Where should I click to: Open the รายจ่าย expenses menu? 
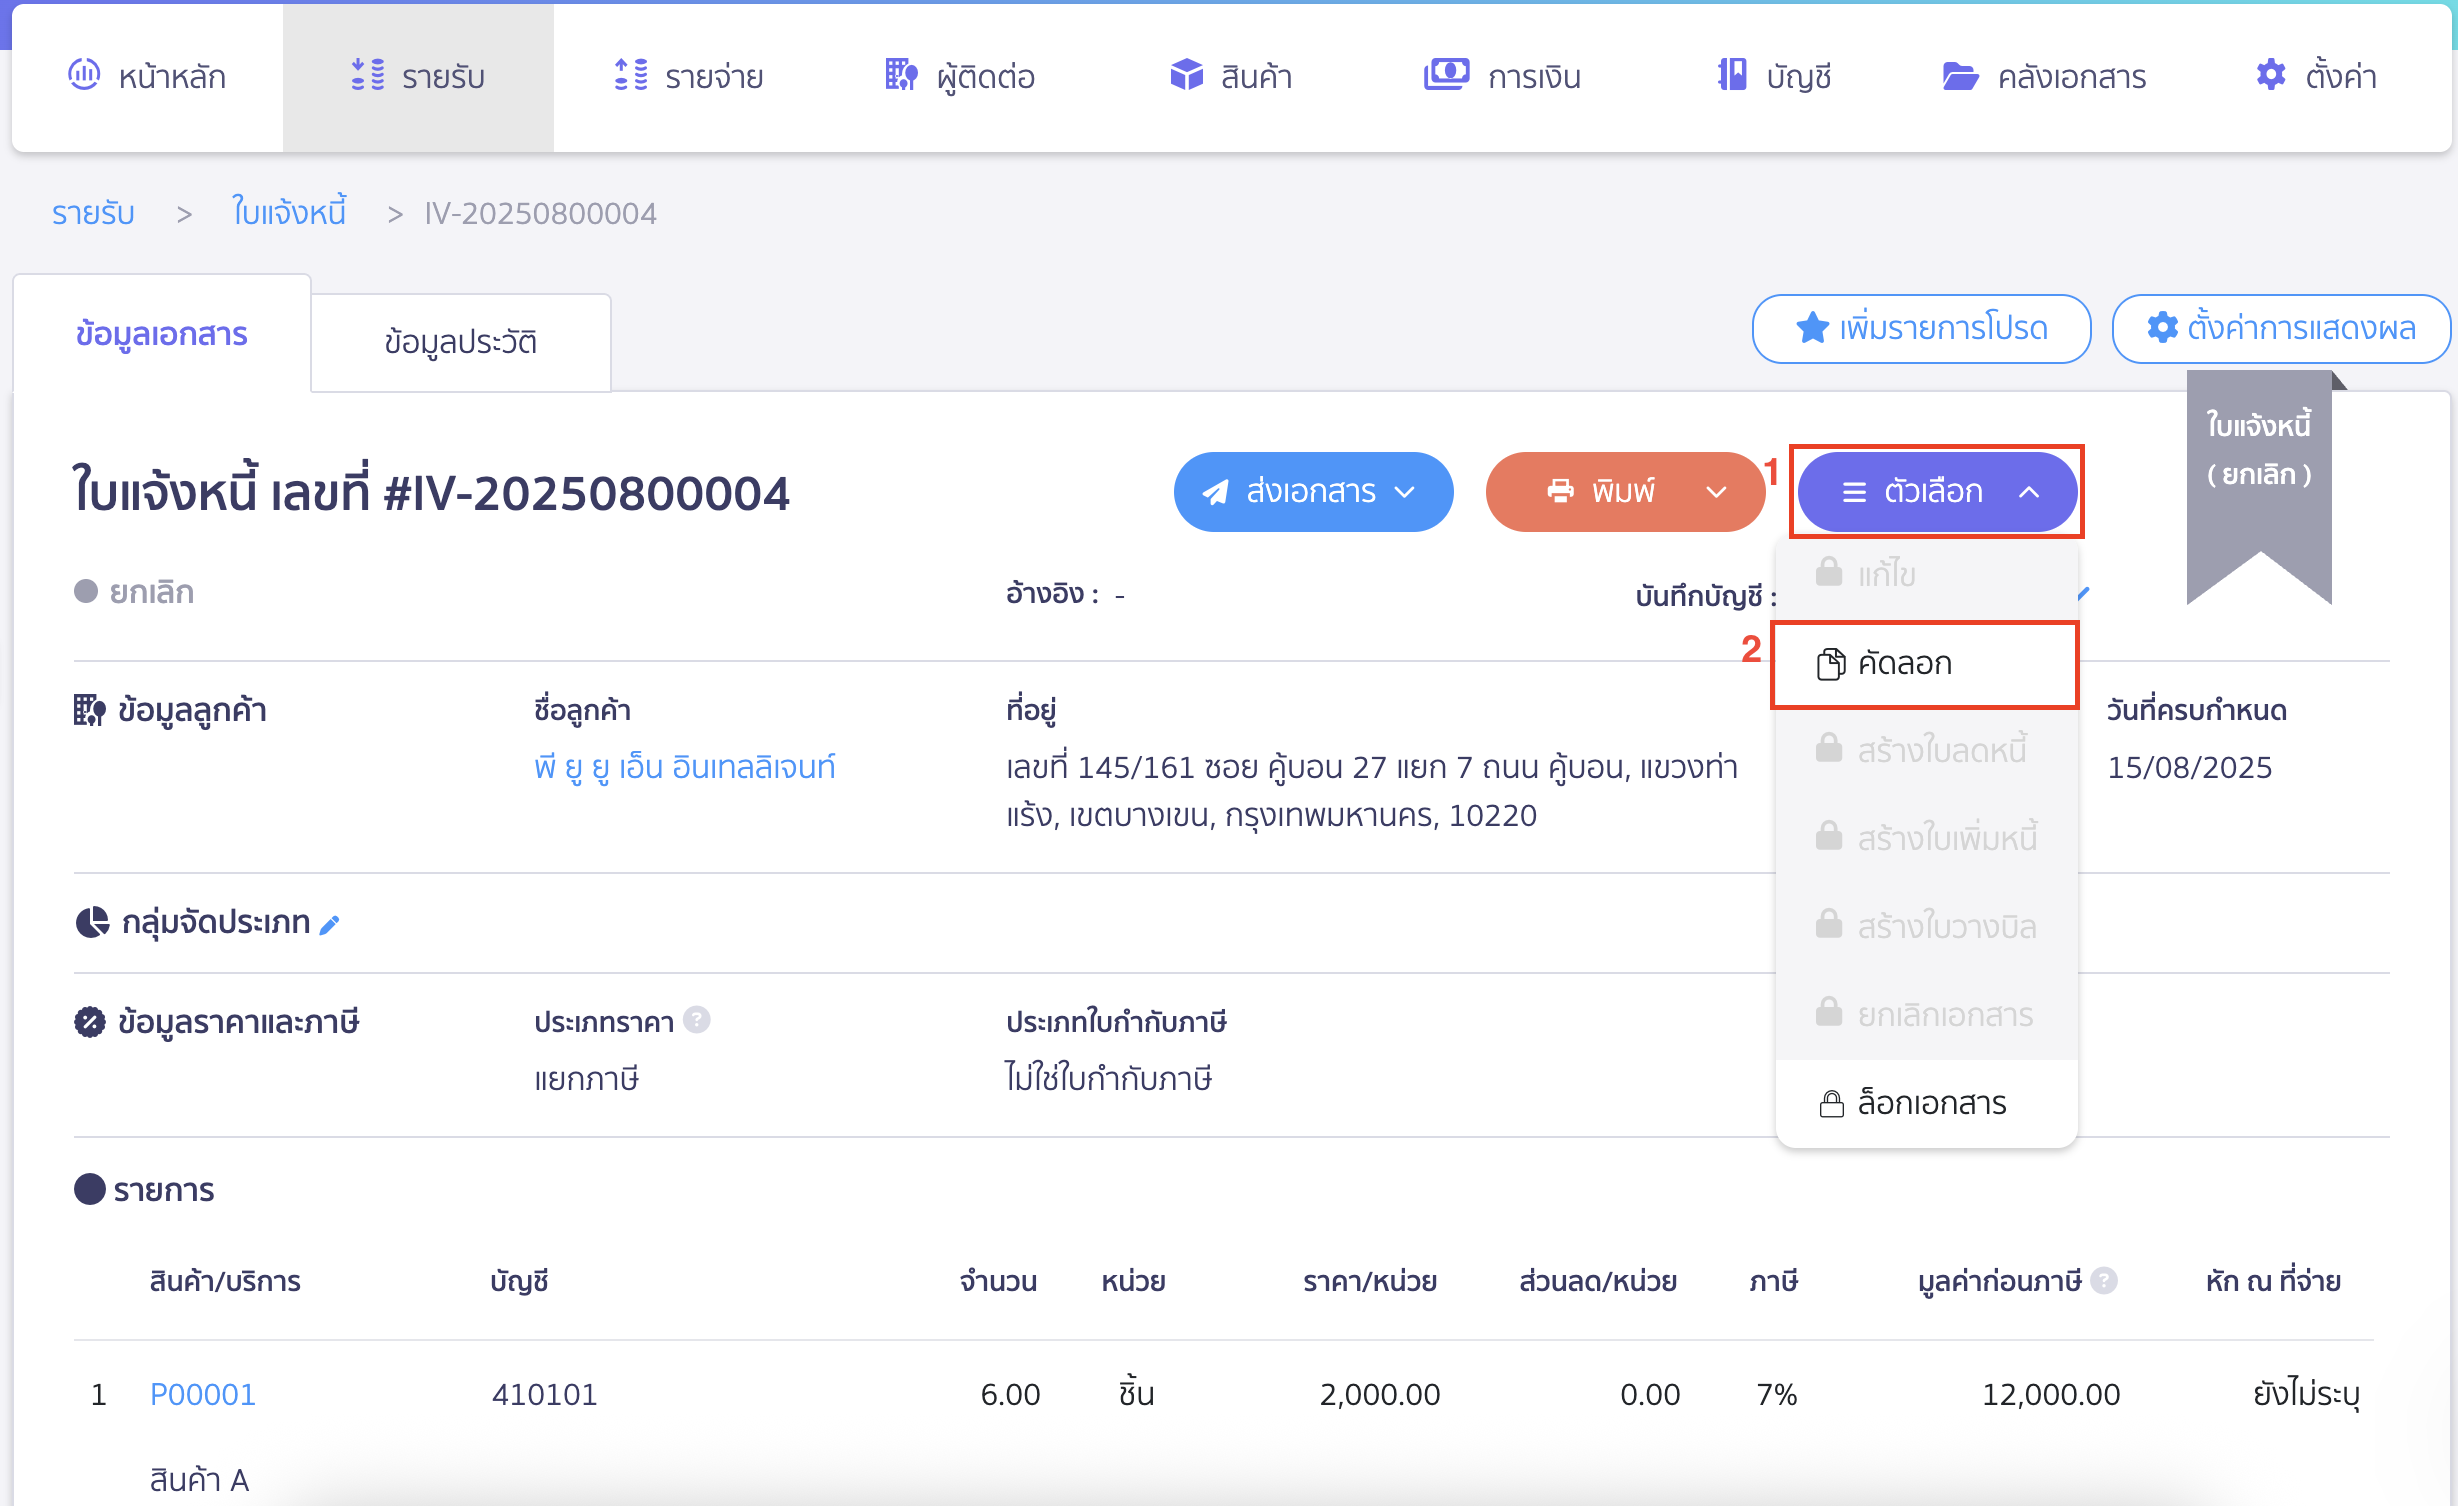tap(688, 77)
